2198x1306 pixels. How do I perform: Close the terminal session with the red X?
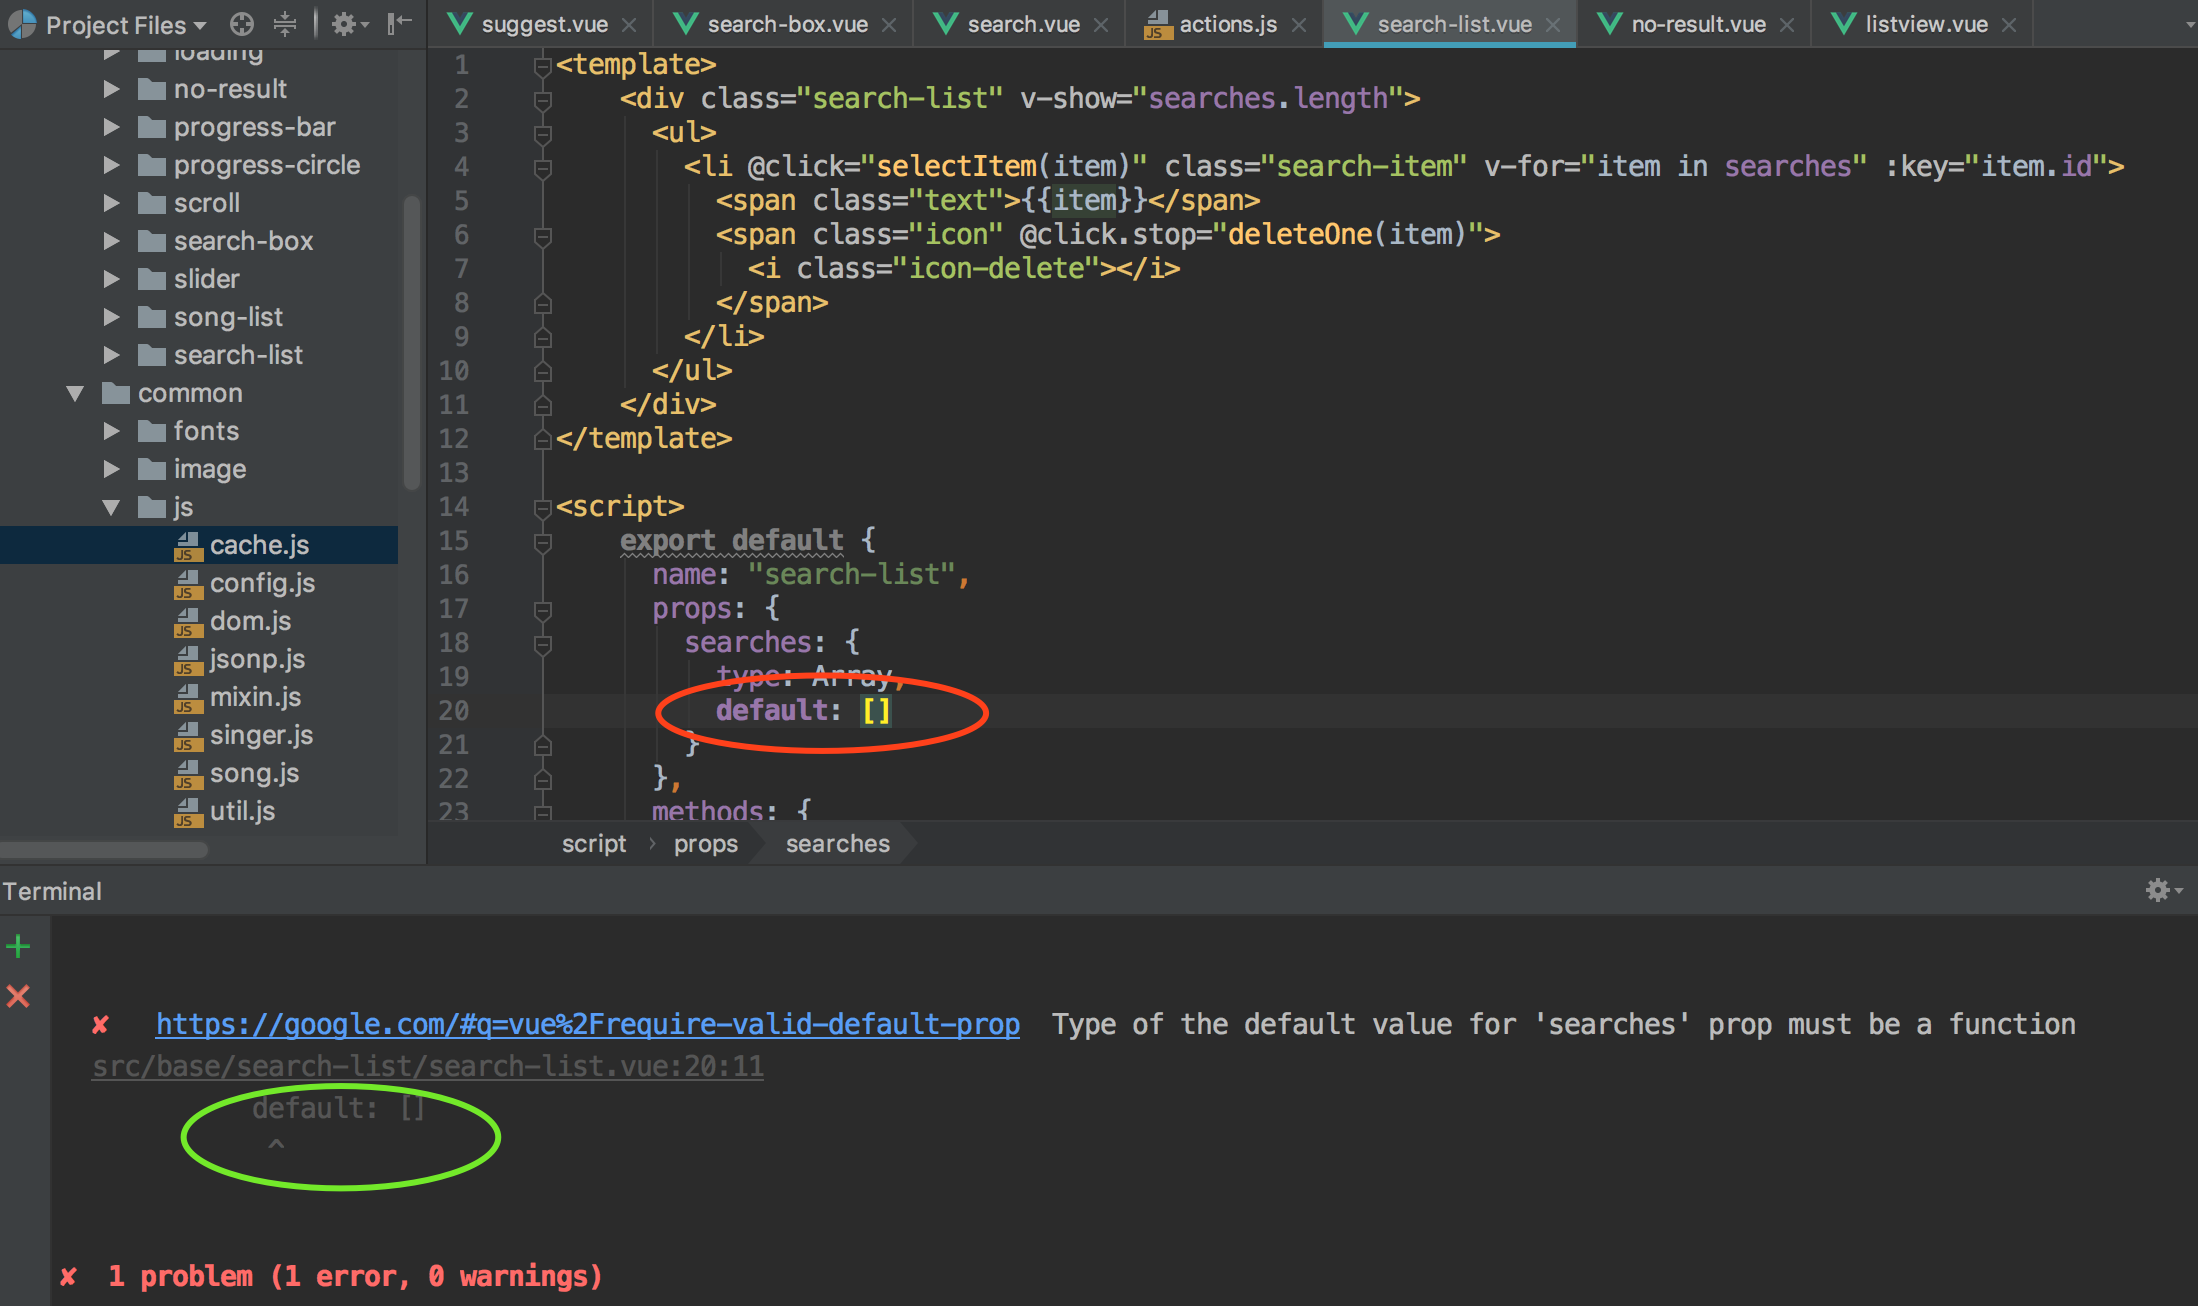click(x=17, y=995)
